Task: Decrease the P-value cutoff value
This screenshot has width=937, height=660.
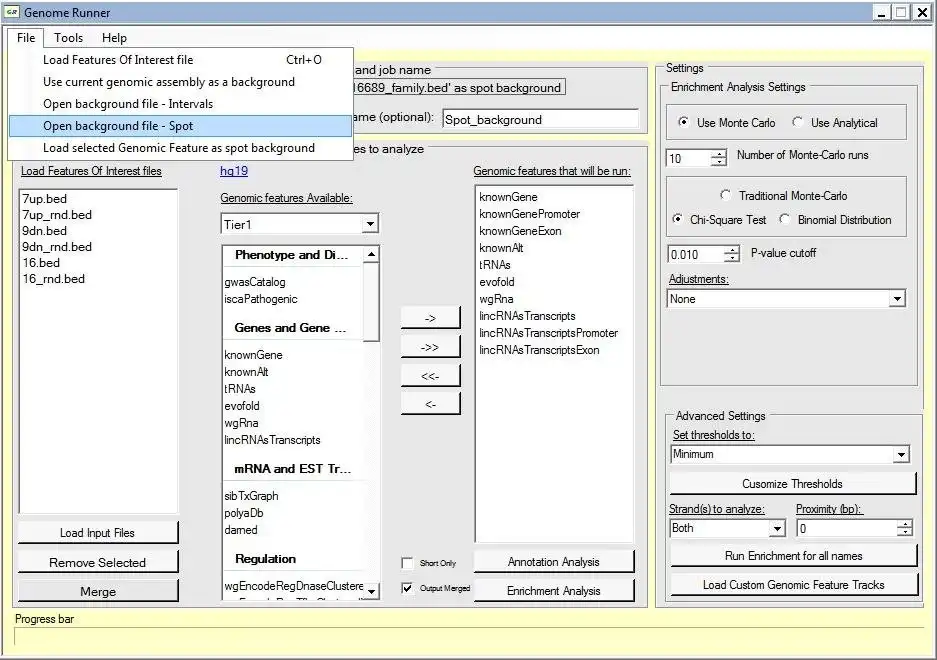Action: pyautogui.click(x=731, y=258)
